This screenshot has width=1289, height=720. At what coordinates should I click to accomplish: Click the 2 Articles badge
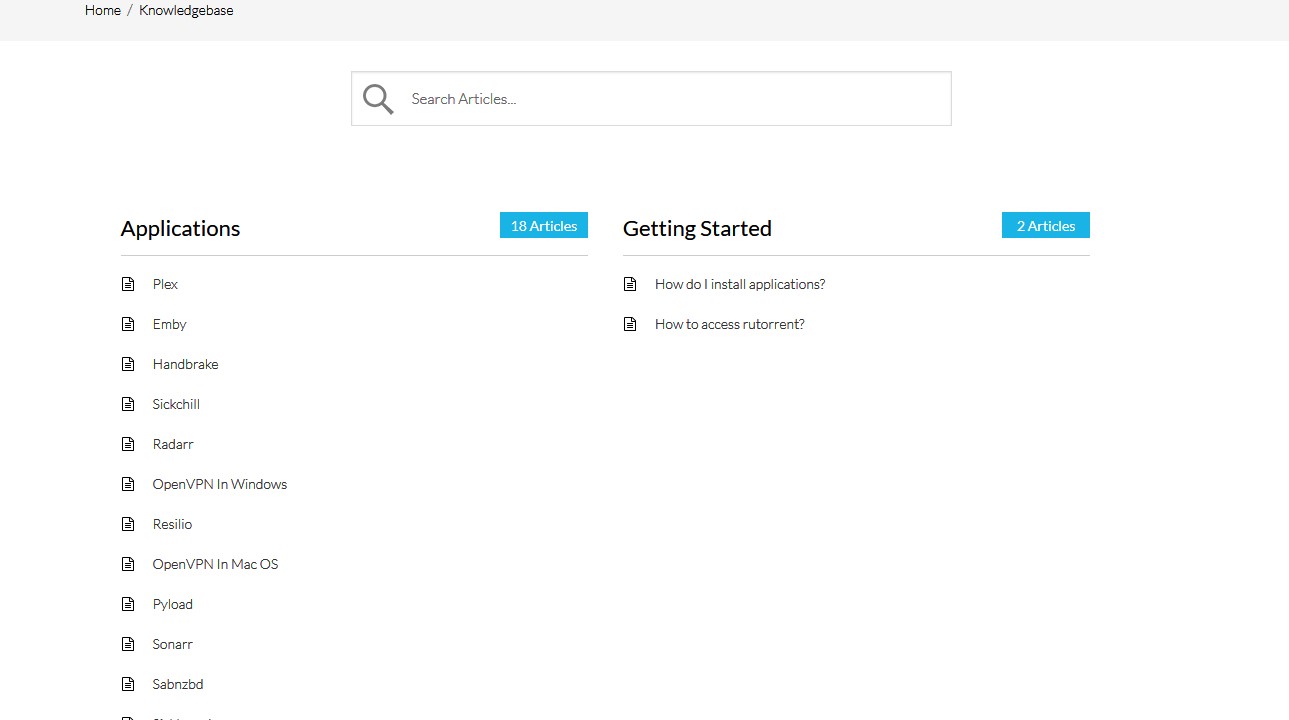(1046, 226)
